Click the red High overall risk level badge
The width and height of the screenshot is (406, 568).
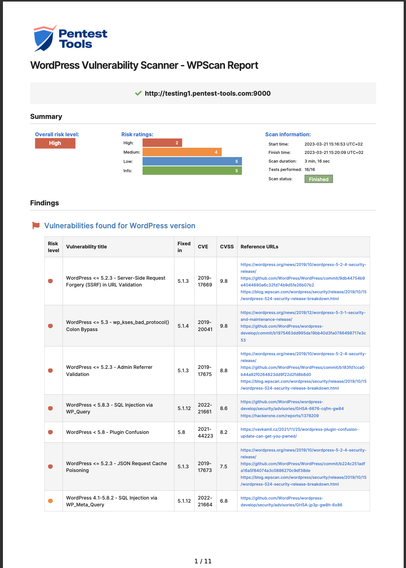point(55,143)
